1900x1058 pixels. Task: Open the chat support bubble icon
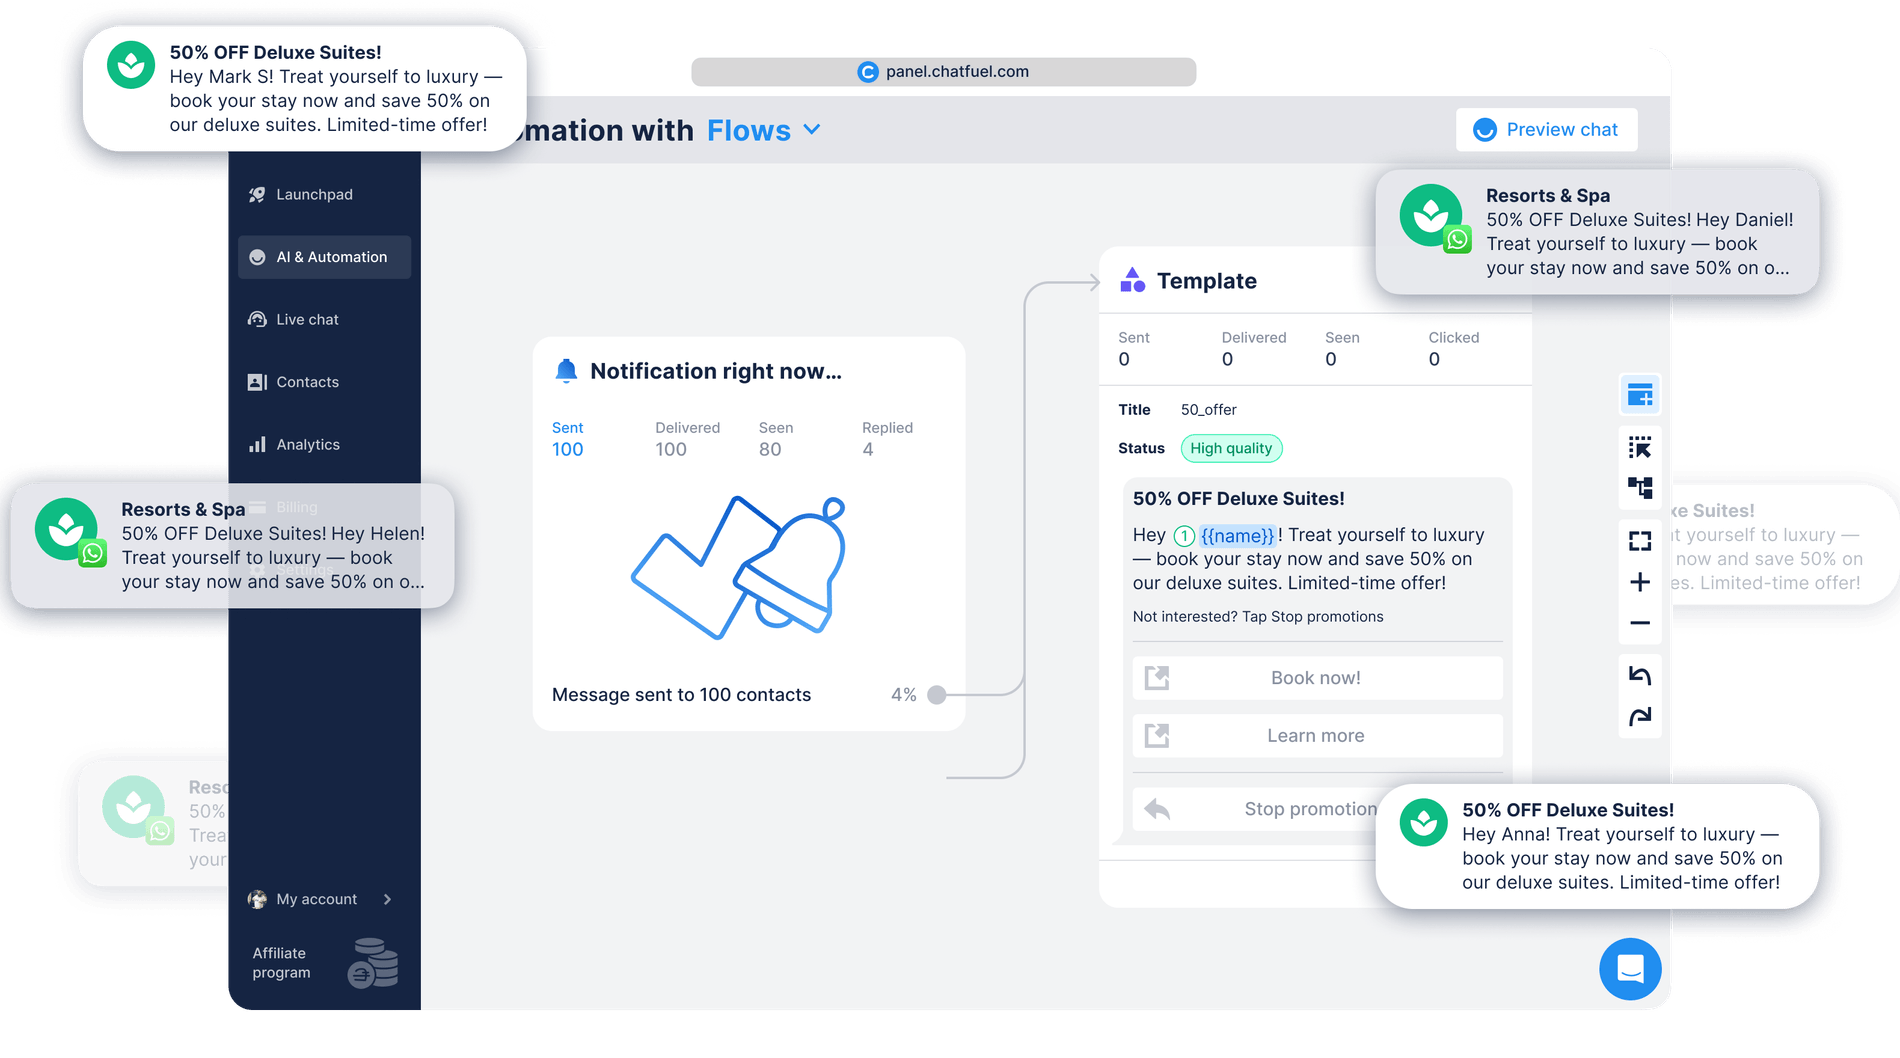click(x=1630, y=968)
